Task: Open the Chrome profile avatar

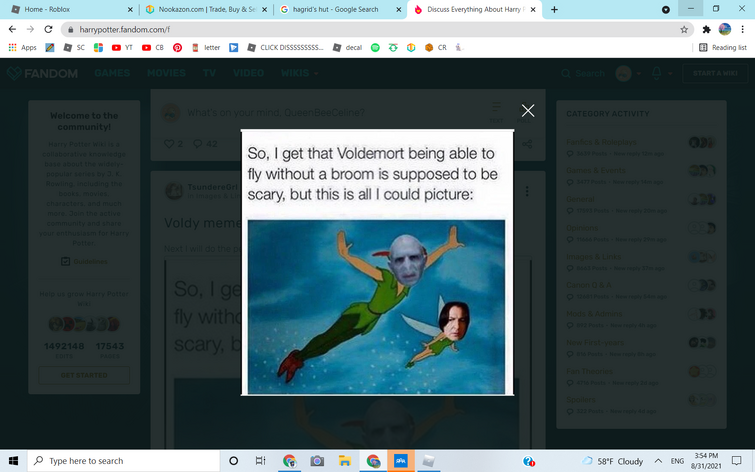Action: [x=724, y=29]
